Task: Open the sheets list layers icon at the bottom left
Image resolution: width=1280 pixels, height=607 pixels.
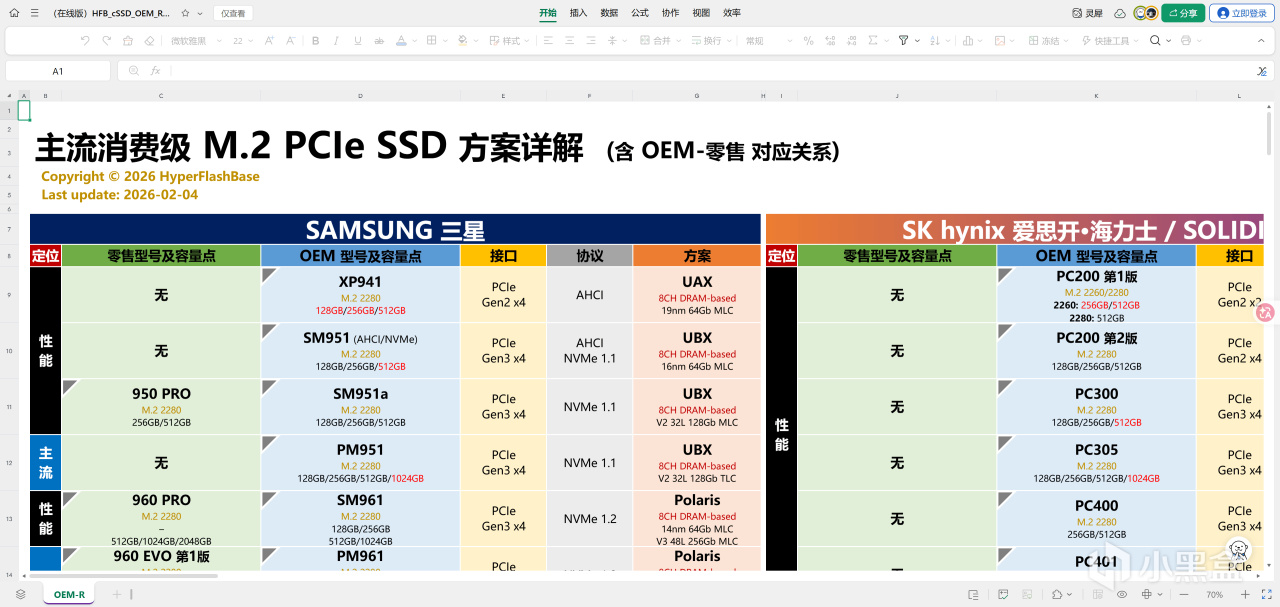Action: tap(20, 594)
